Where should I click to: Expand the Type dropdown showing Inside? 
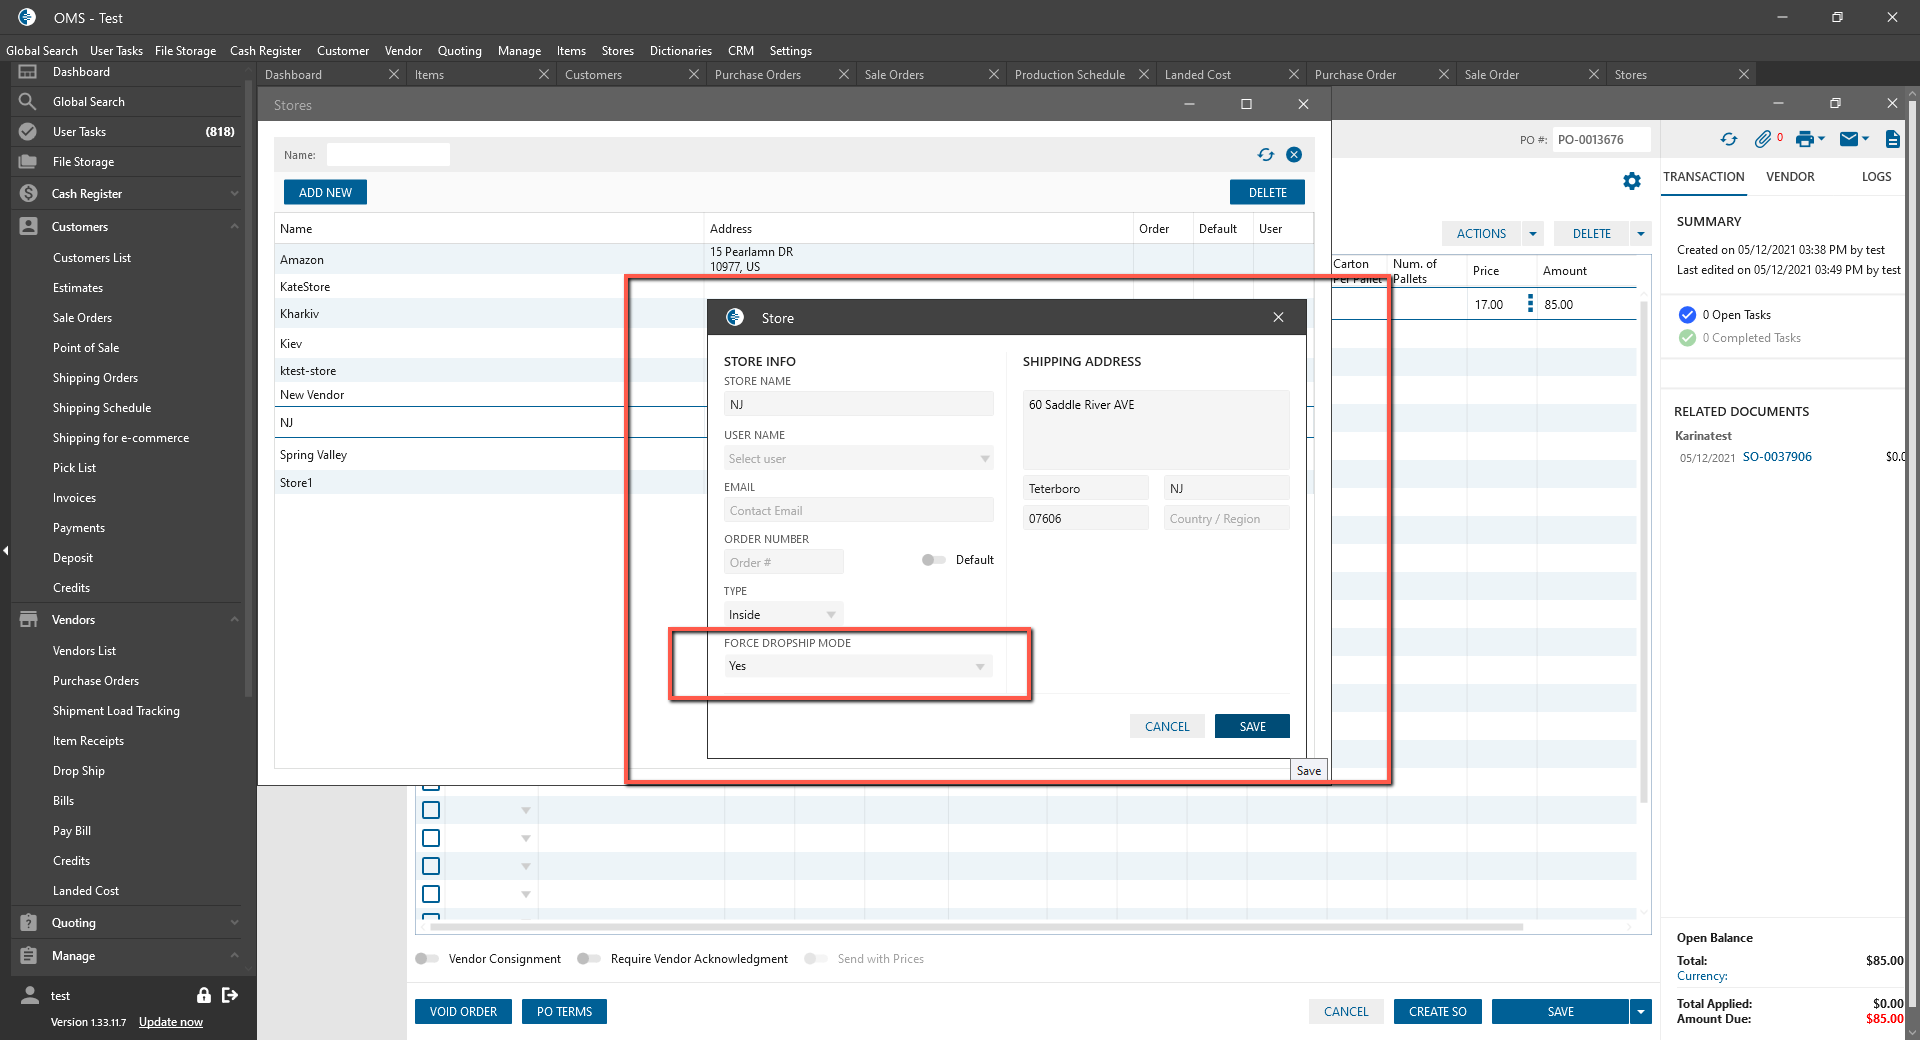pos(783,614)
